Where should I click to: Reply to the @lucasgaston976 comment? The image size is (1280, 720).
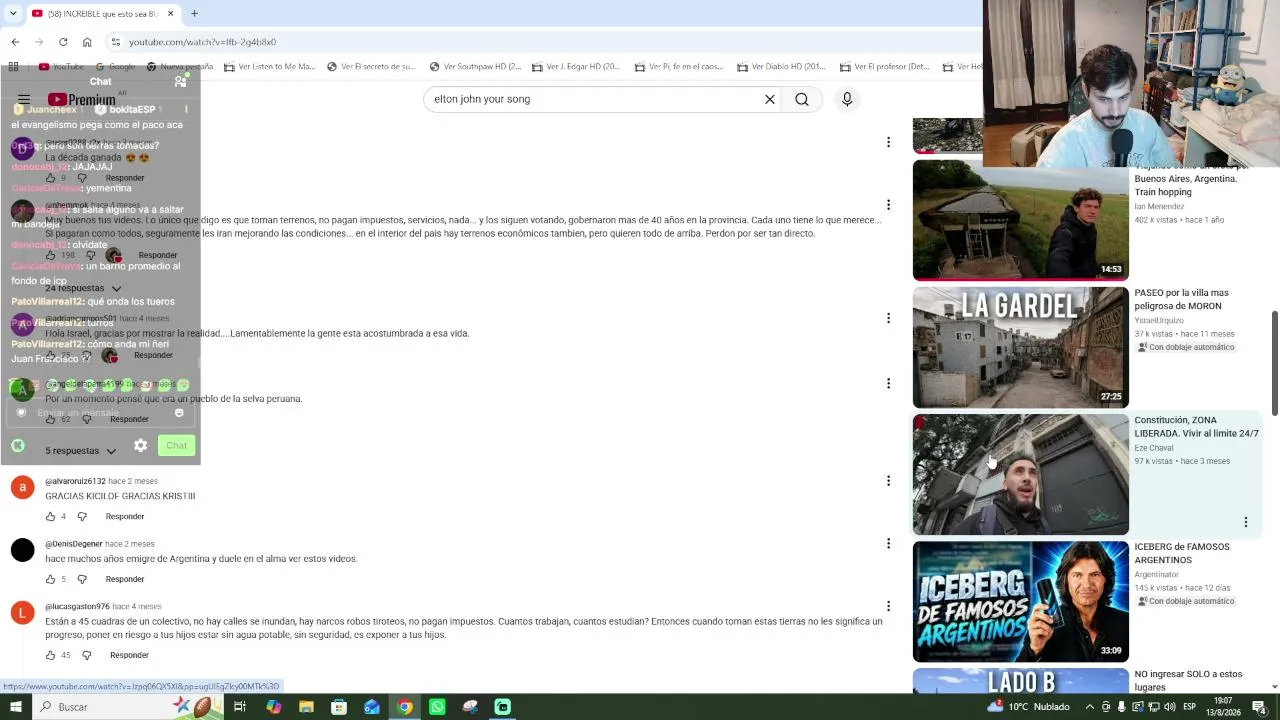(129, 655)
